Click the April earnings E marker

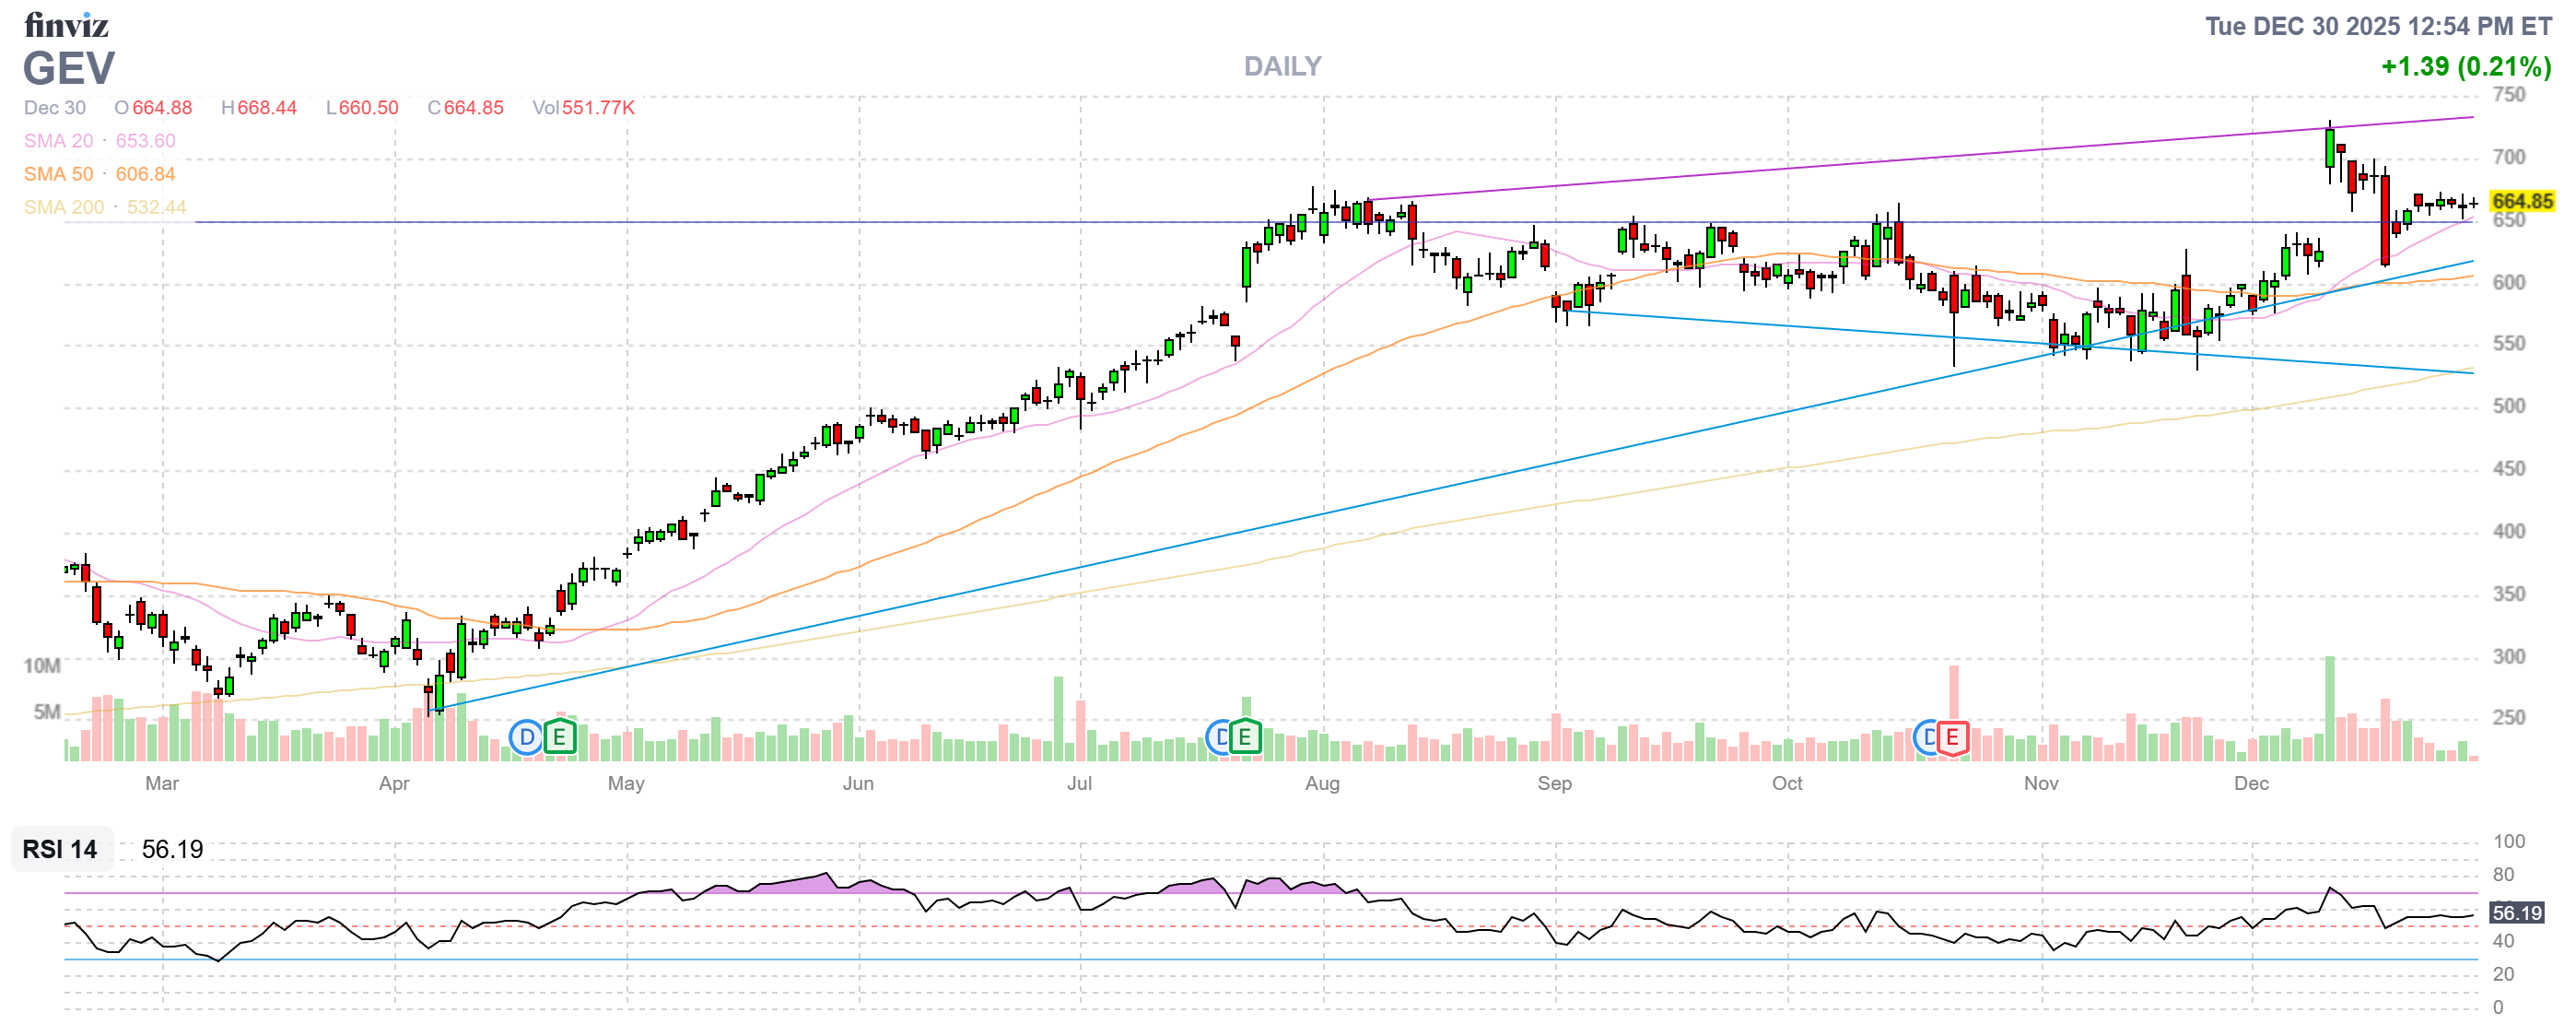click(560, 738)
